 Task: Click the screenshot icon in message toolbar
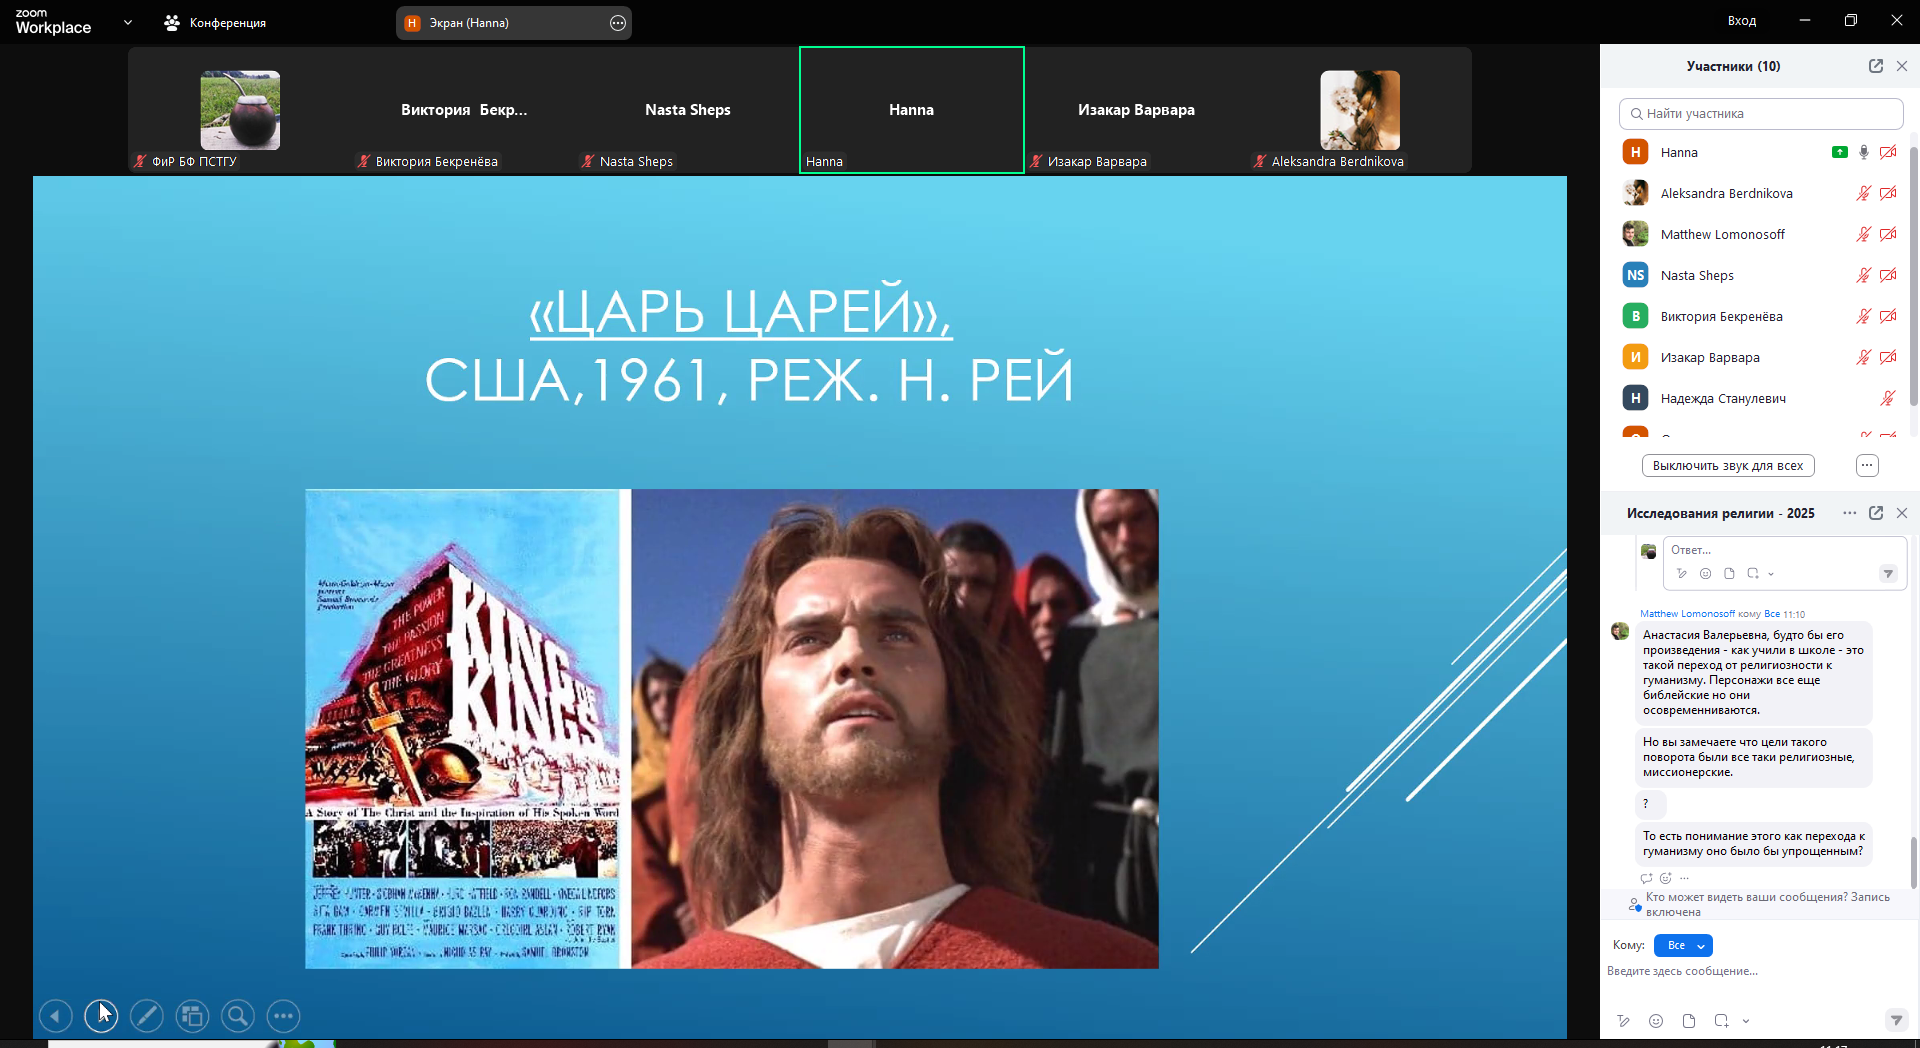[x=1722, y=1021]
